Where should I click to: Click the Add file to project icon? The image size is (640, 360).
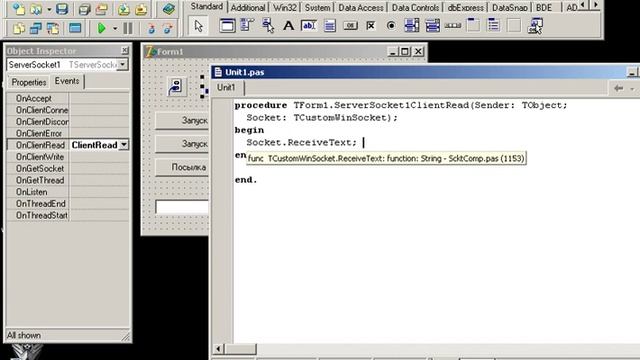coord(124,9)
